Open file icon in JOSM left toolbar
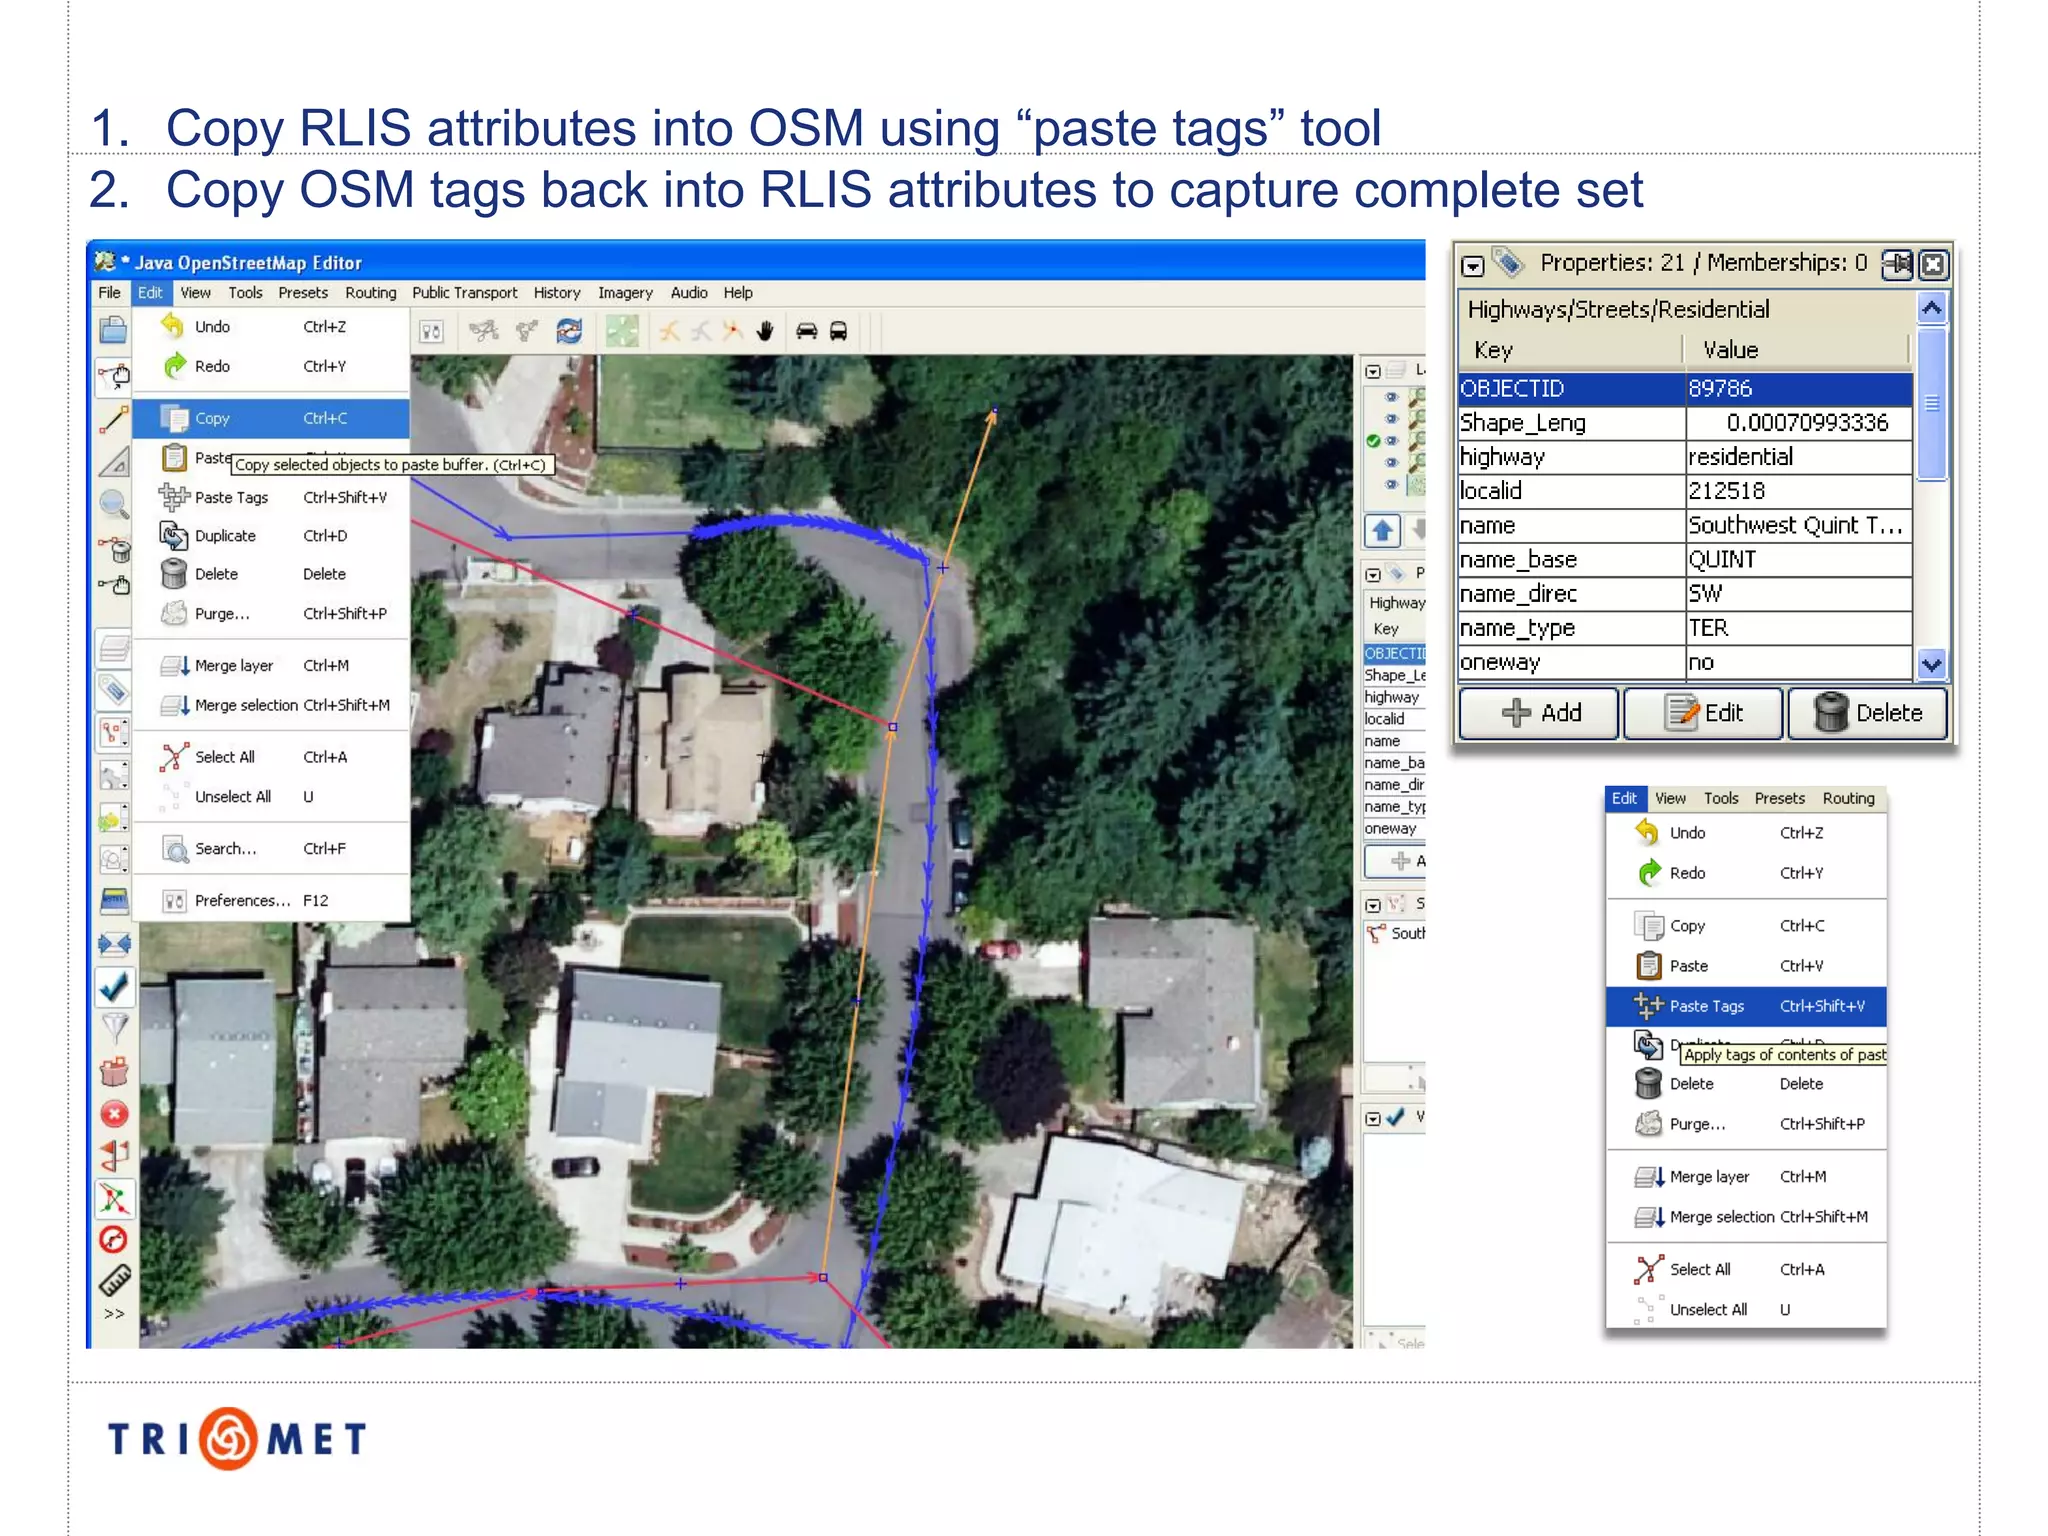Viewport: 2048px width, 1536px height. point(113,329)
